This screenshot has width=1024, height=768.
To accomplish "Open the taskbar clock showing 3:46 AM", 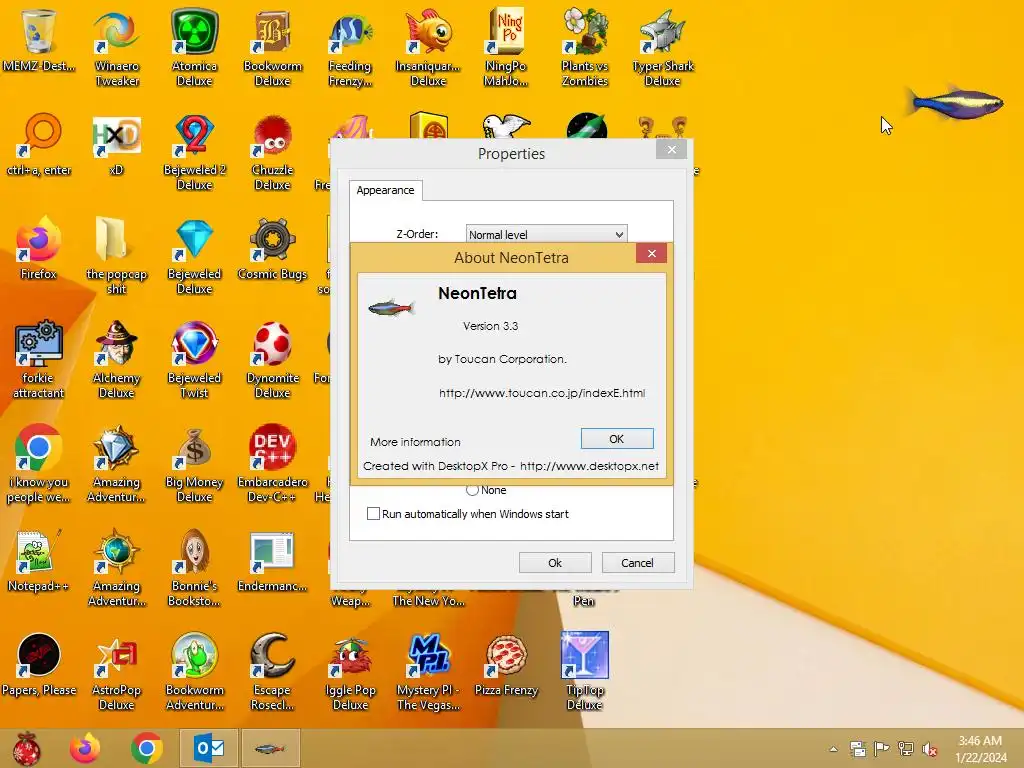I will [980, 749].
